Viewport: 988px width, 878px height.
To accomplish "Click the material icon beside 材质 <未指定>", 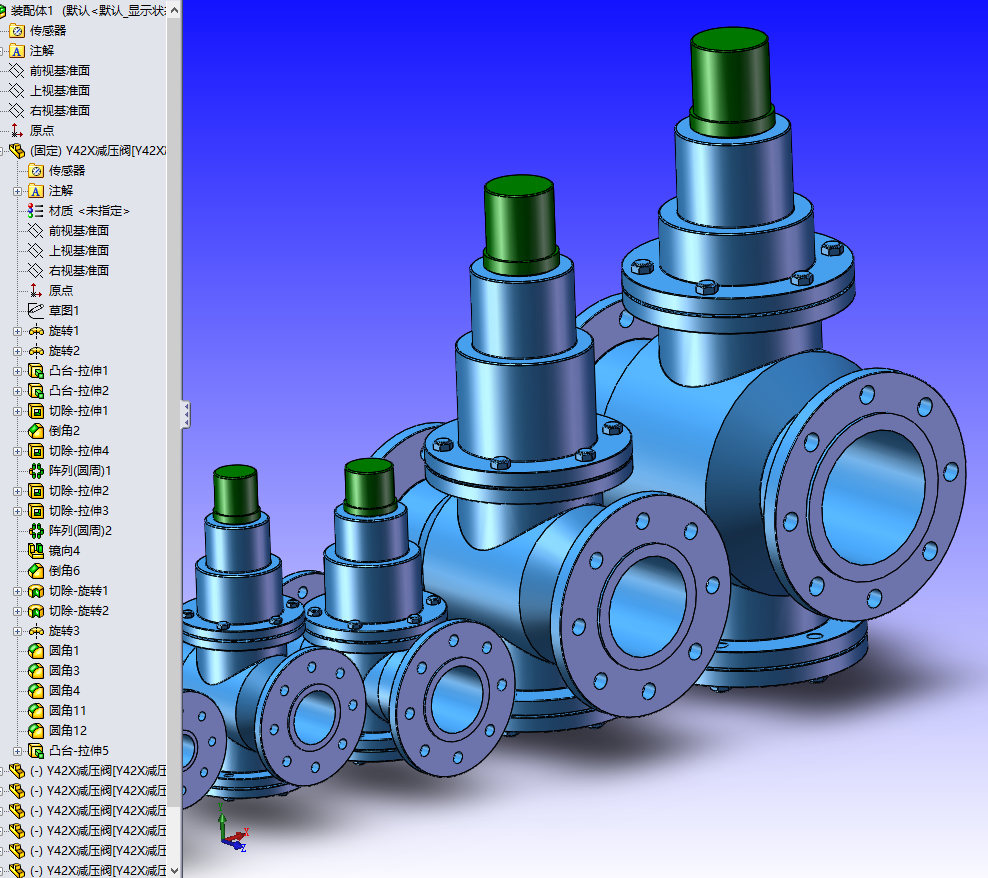I will [x=36, y=211].
